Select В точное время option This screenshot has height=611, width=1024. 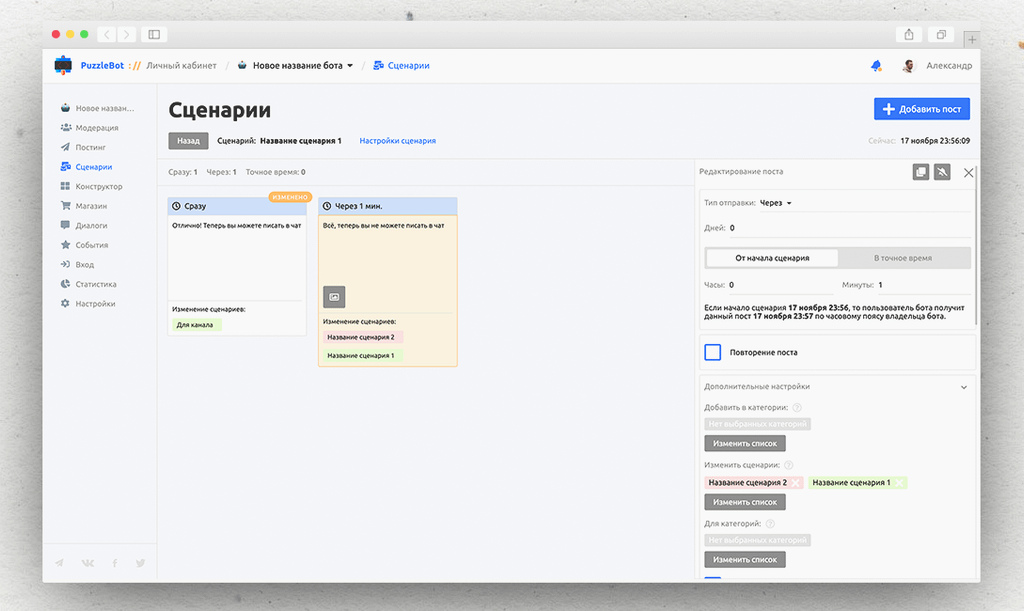903,258
